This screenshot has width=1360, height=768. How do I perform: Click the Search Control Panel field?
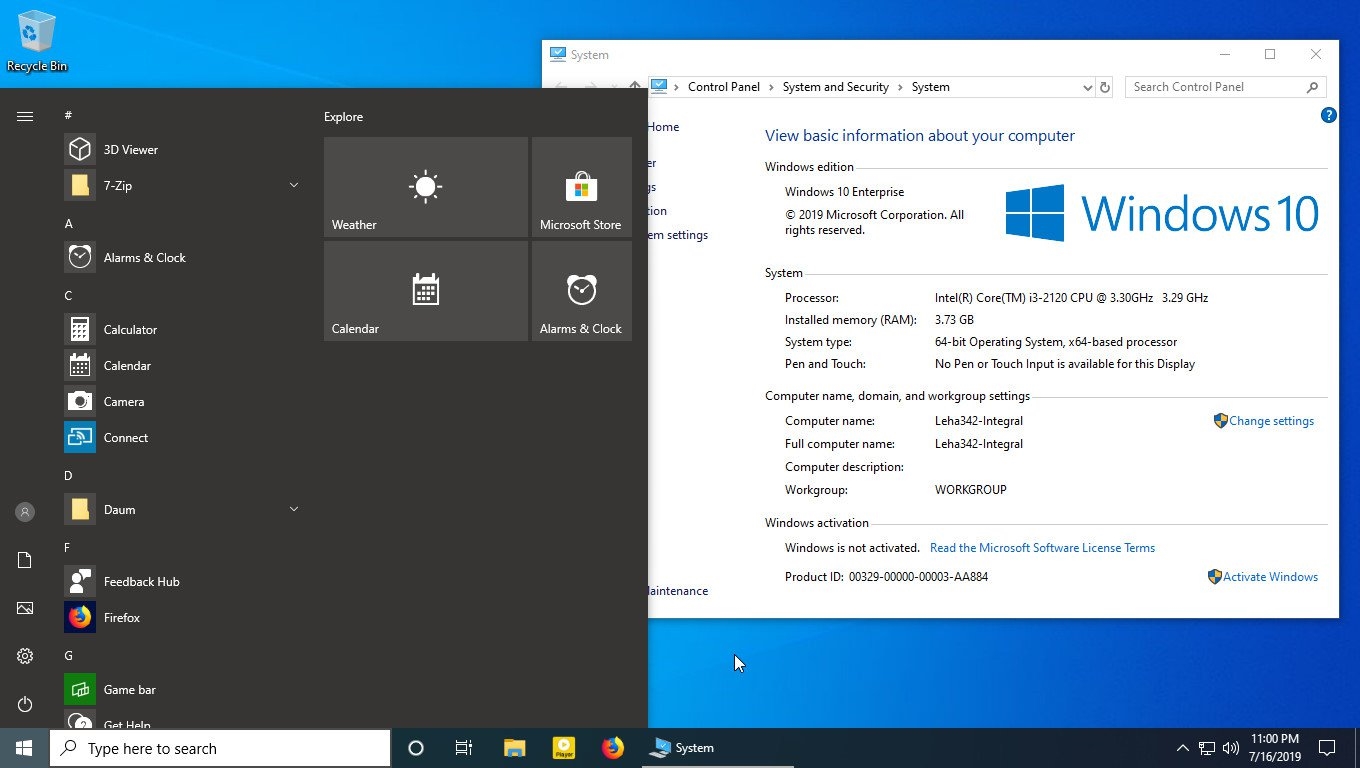1225,87
